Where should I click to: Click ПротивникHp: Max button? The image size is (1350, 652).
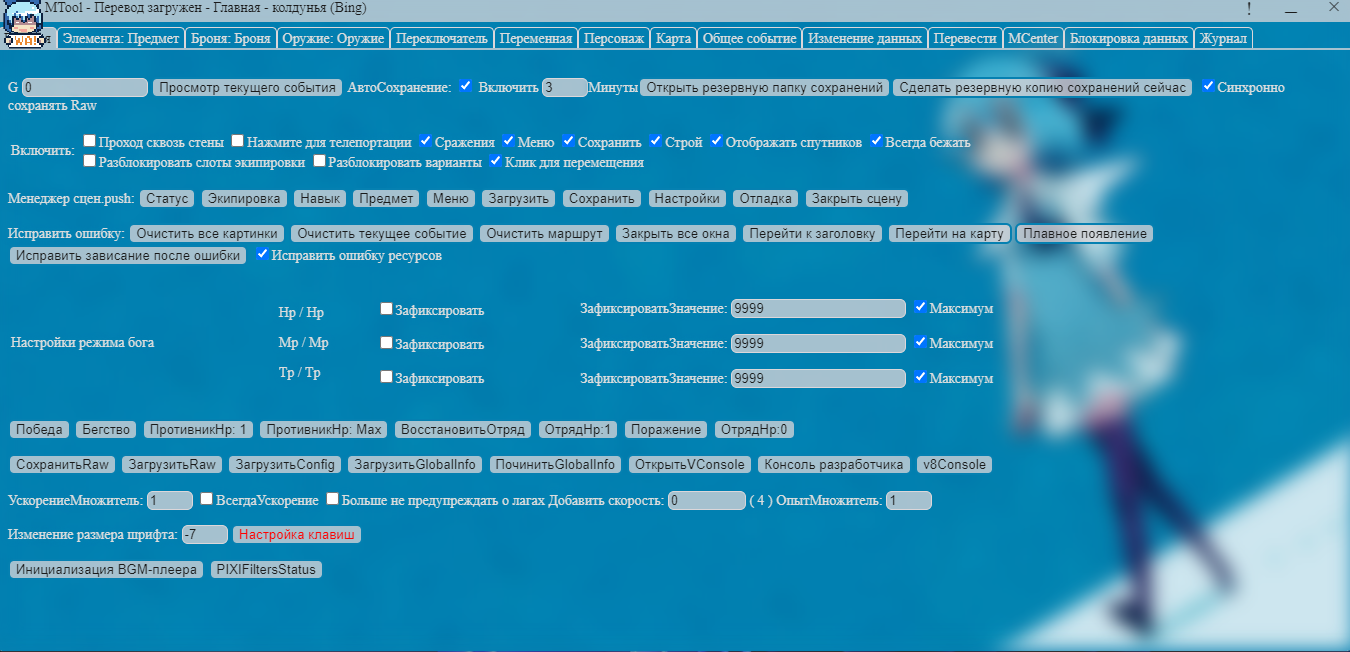pyautogui.click(x=324, y=429)
